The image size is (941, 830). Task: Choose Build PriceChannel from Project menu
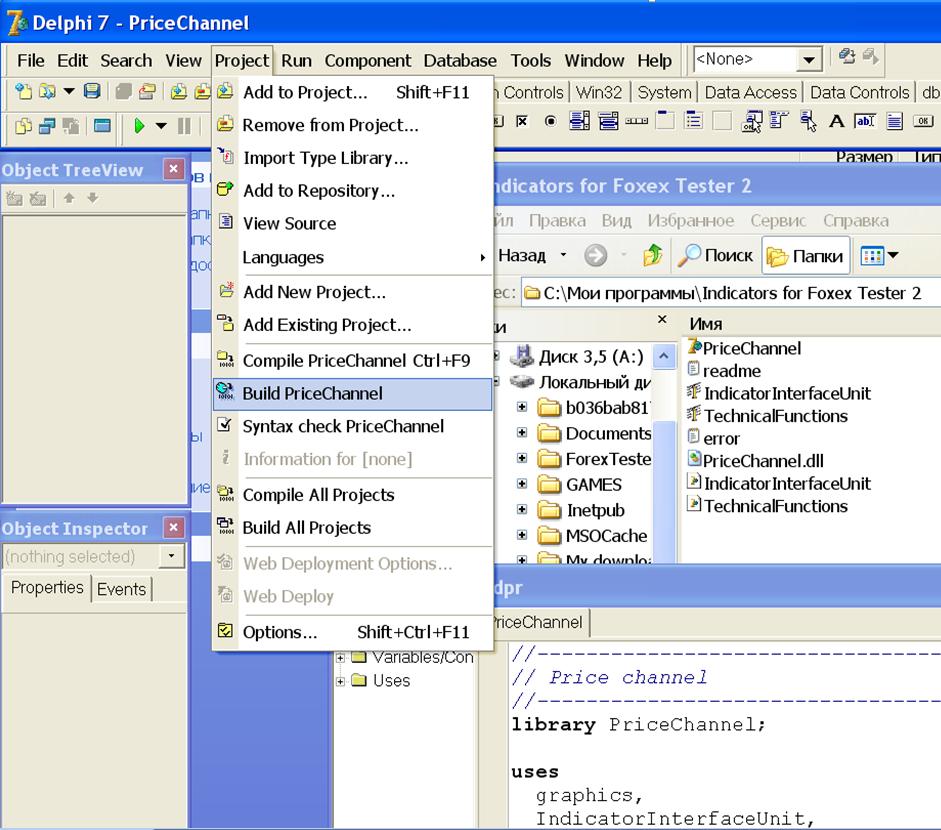[312, 393]
